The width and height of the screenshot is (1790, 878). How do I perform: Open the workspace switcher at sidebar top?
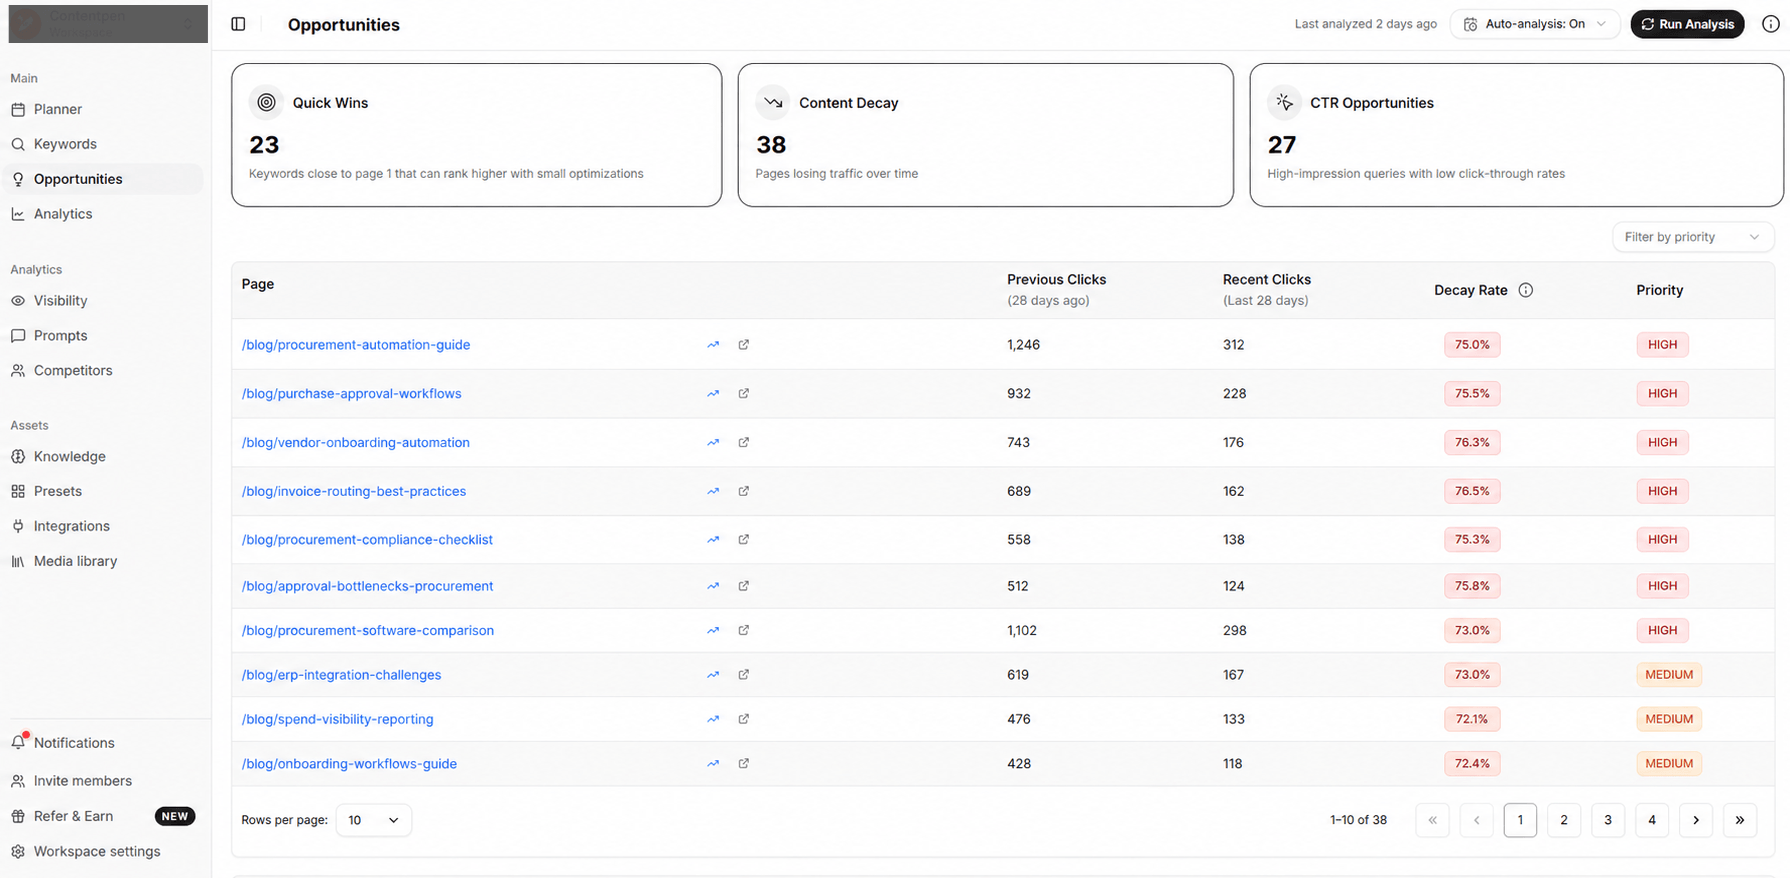pos(108,23)
